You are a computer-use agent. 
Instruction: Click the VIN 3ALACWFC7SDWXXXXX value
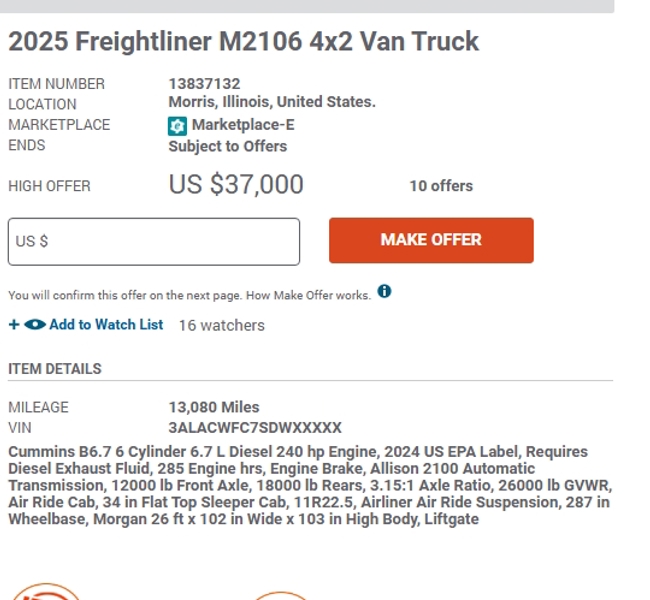click(255, 428)
